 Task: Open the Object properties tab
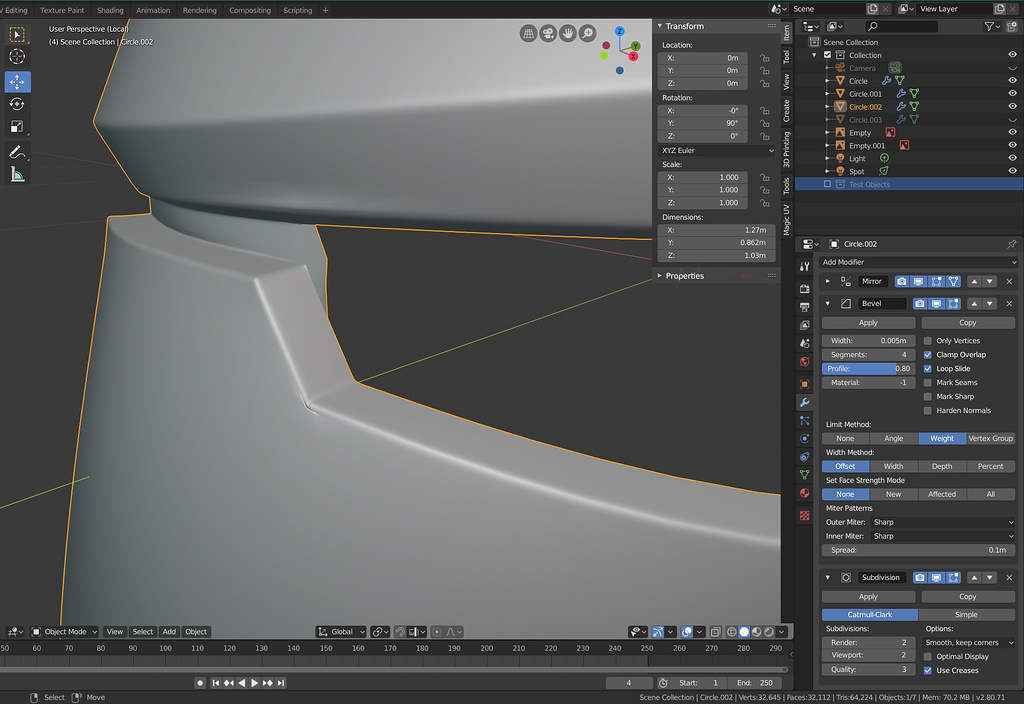(x=805, y=385)
